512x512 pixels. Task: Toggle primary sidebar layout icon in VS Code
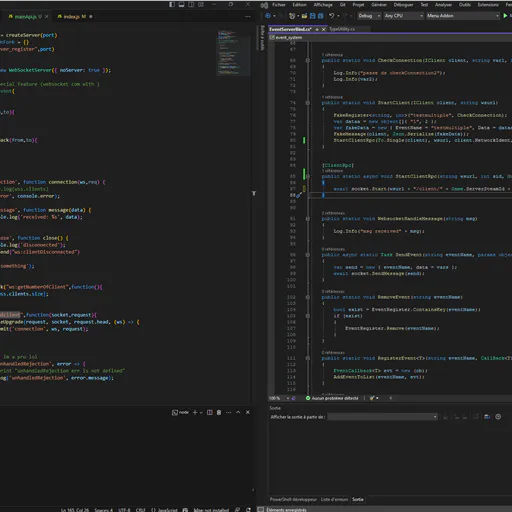click(x=171, y=5)
